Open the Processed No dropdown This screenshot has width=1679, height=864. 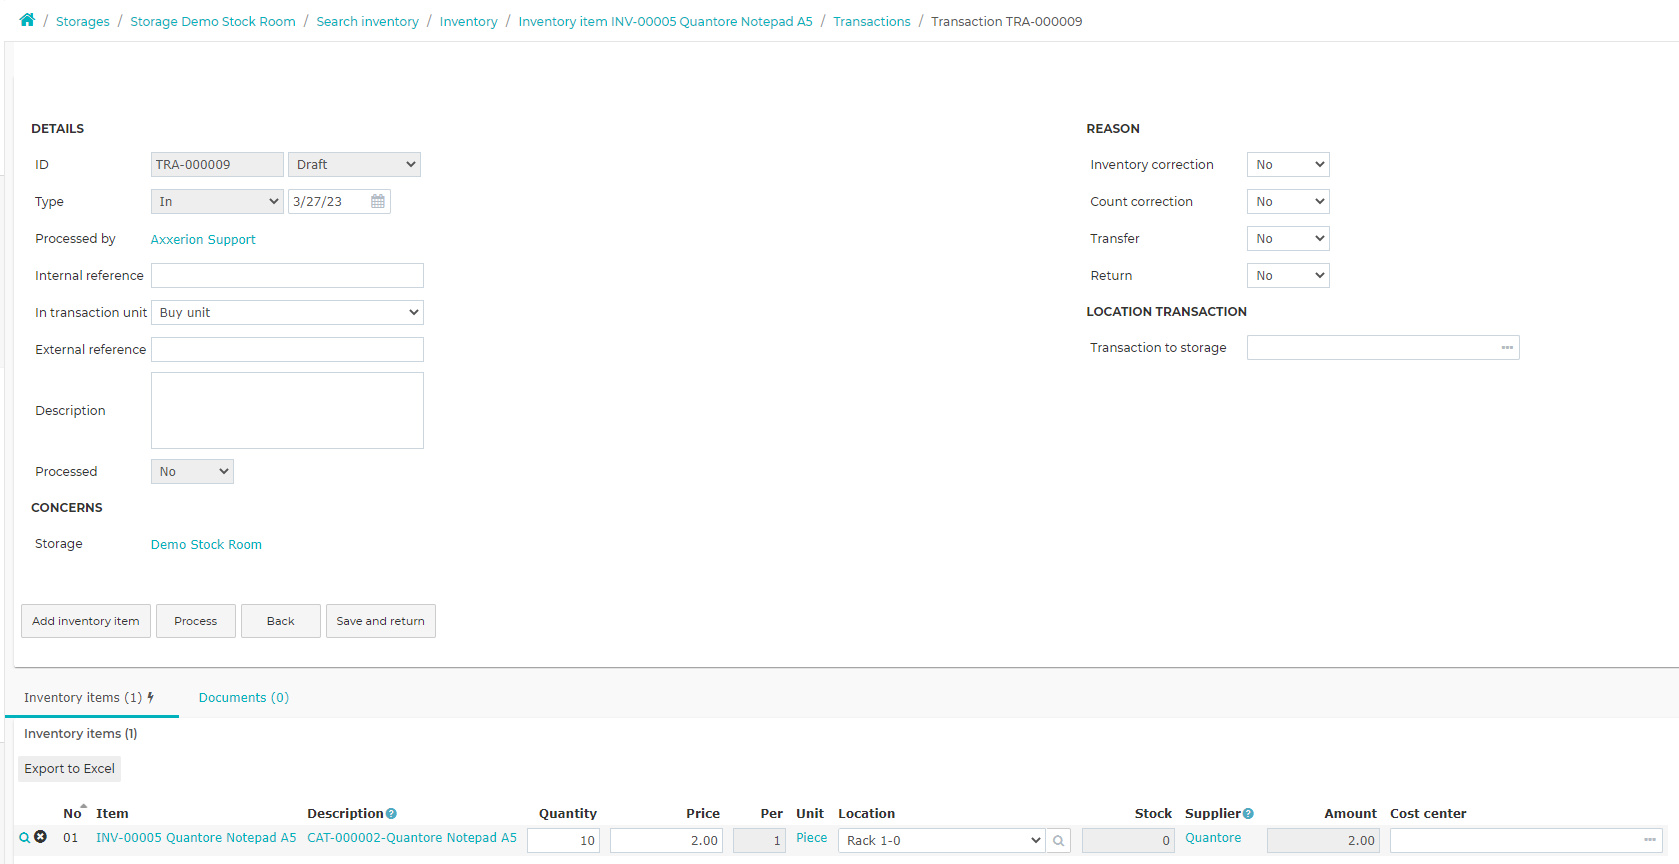click(192, 471)
